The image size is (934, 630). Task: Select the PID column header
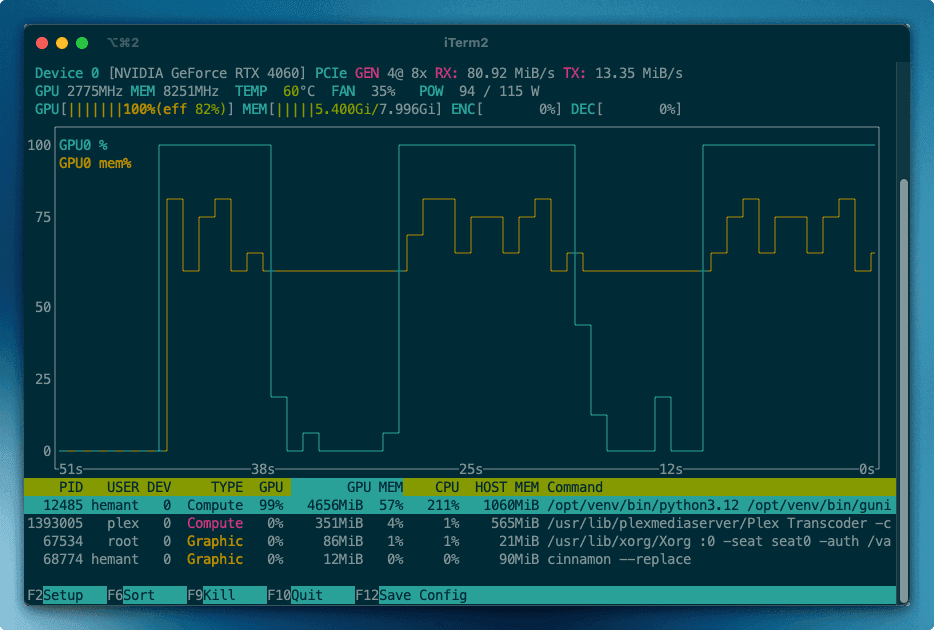click(71, 487)
